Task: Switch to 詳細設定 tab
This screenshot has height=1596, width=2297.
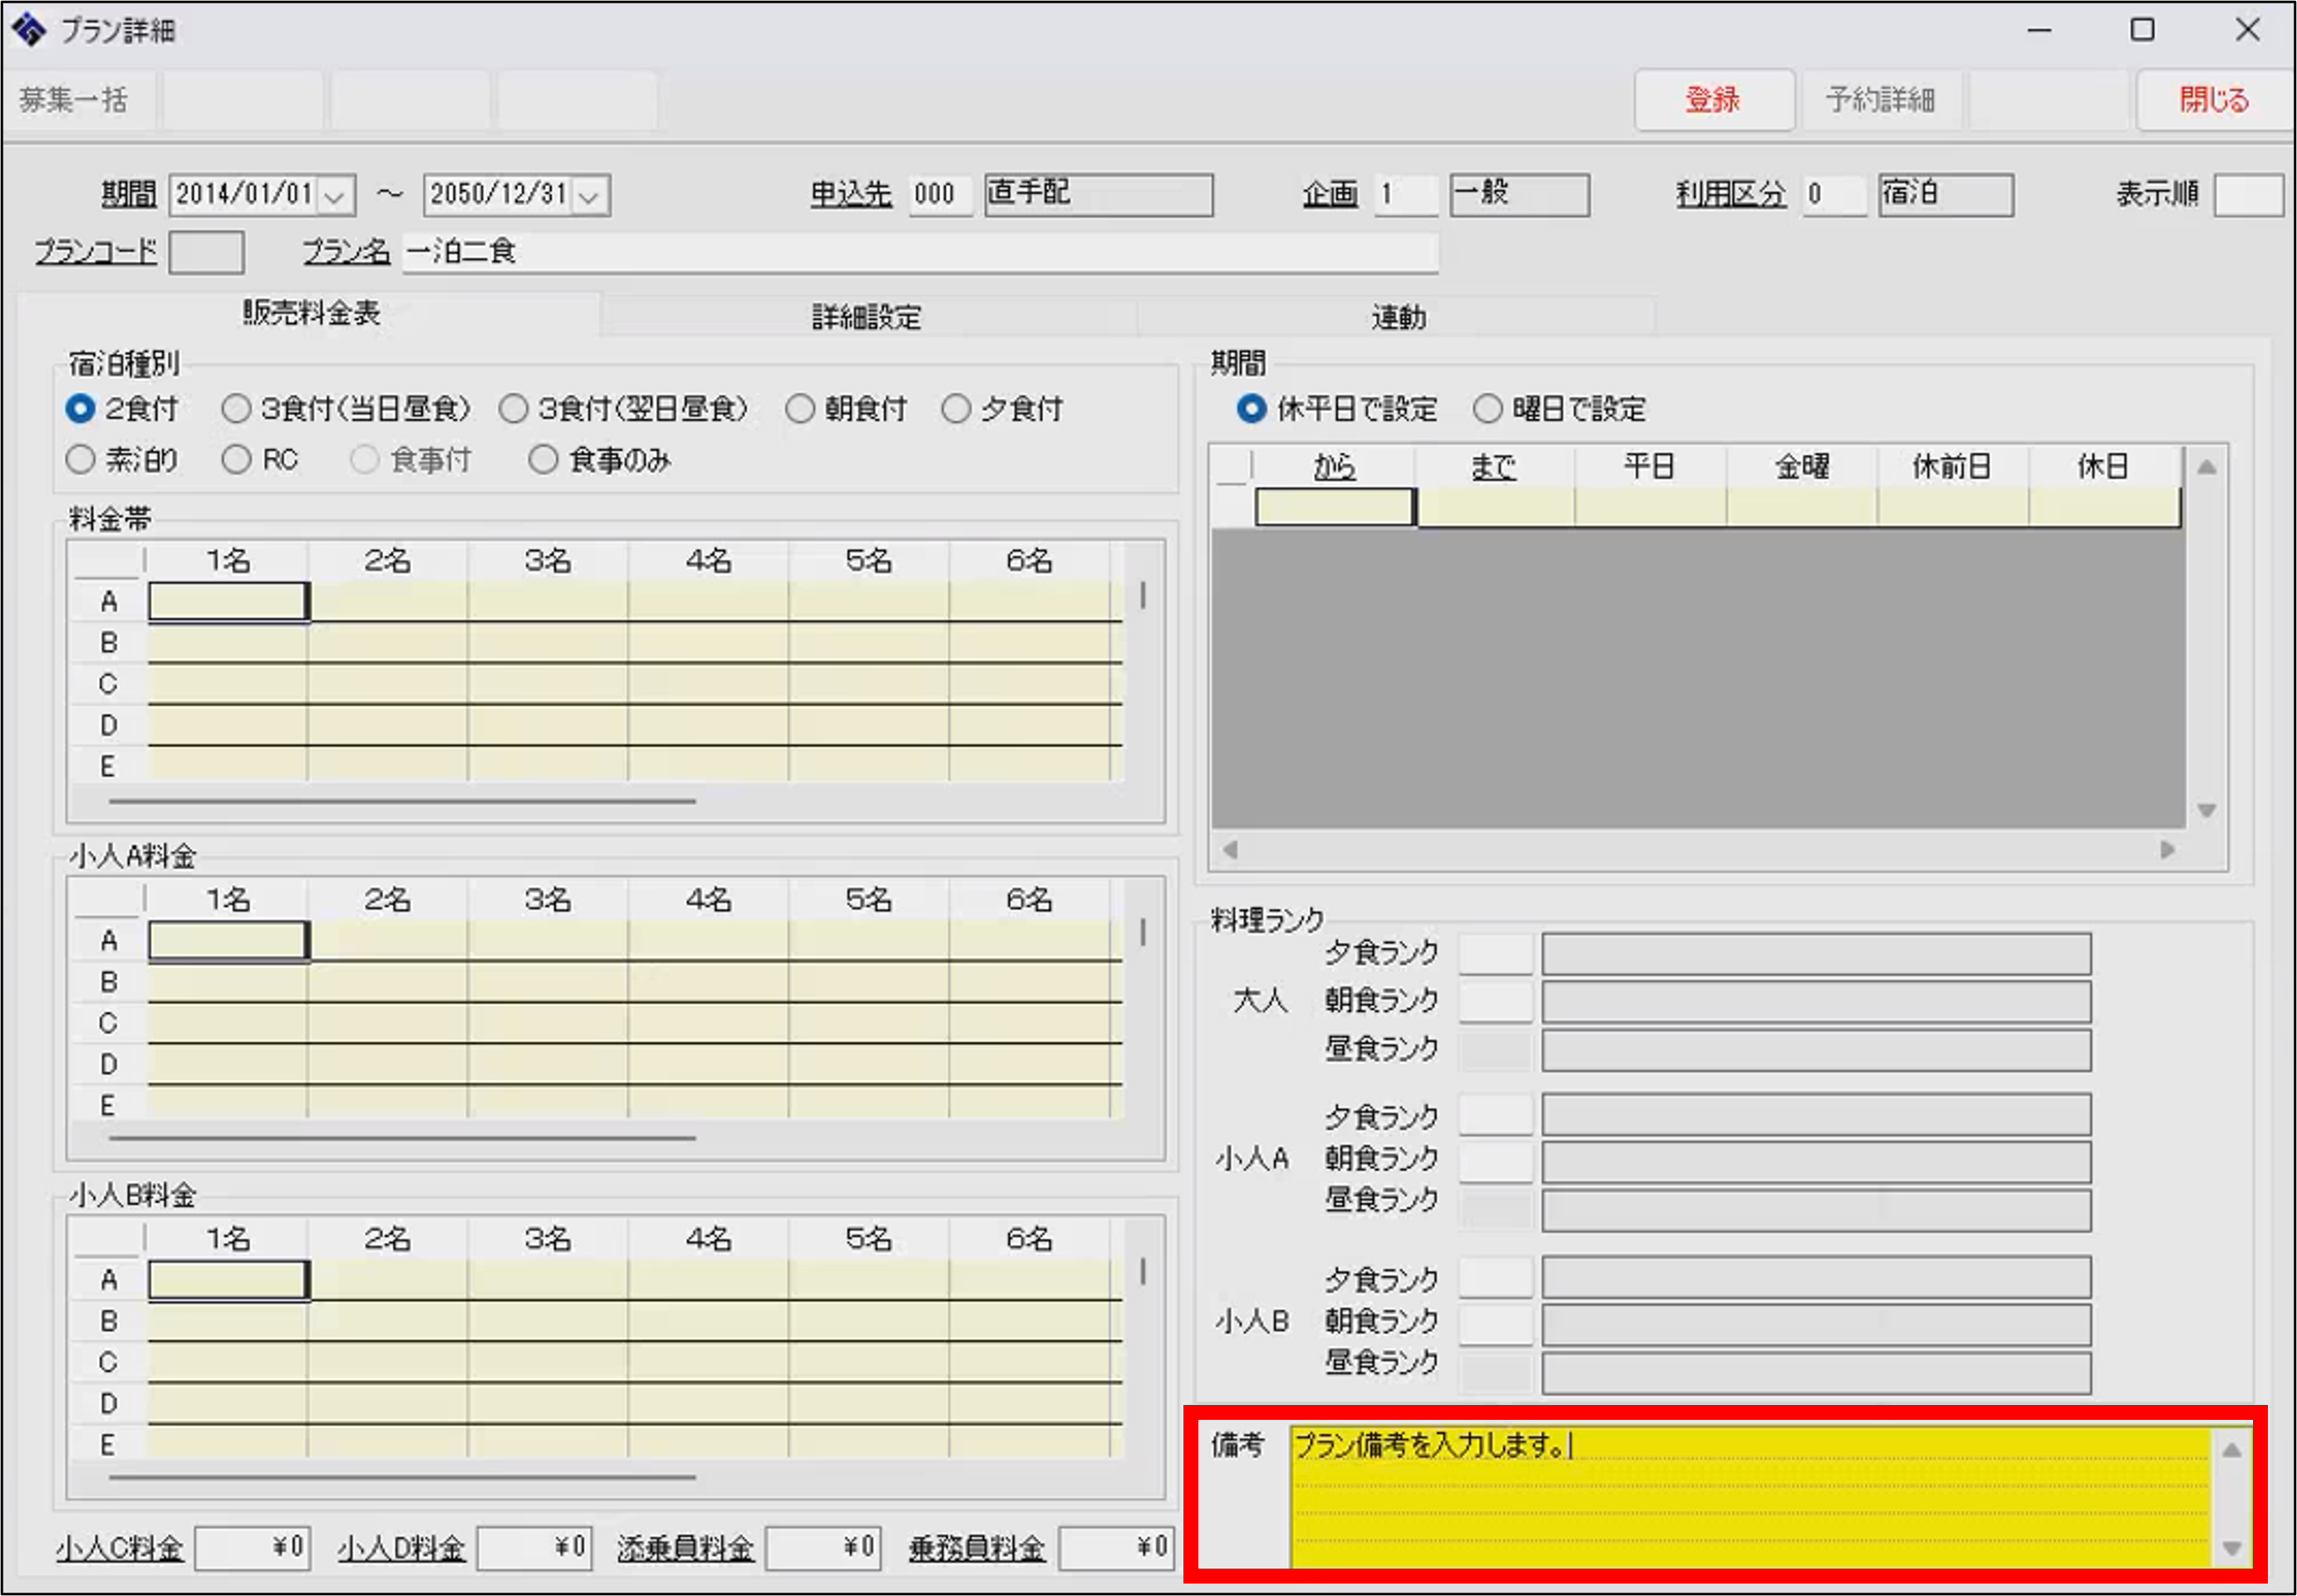Action: tap(866, 318)
